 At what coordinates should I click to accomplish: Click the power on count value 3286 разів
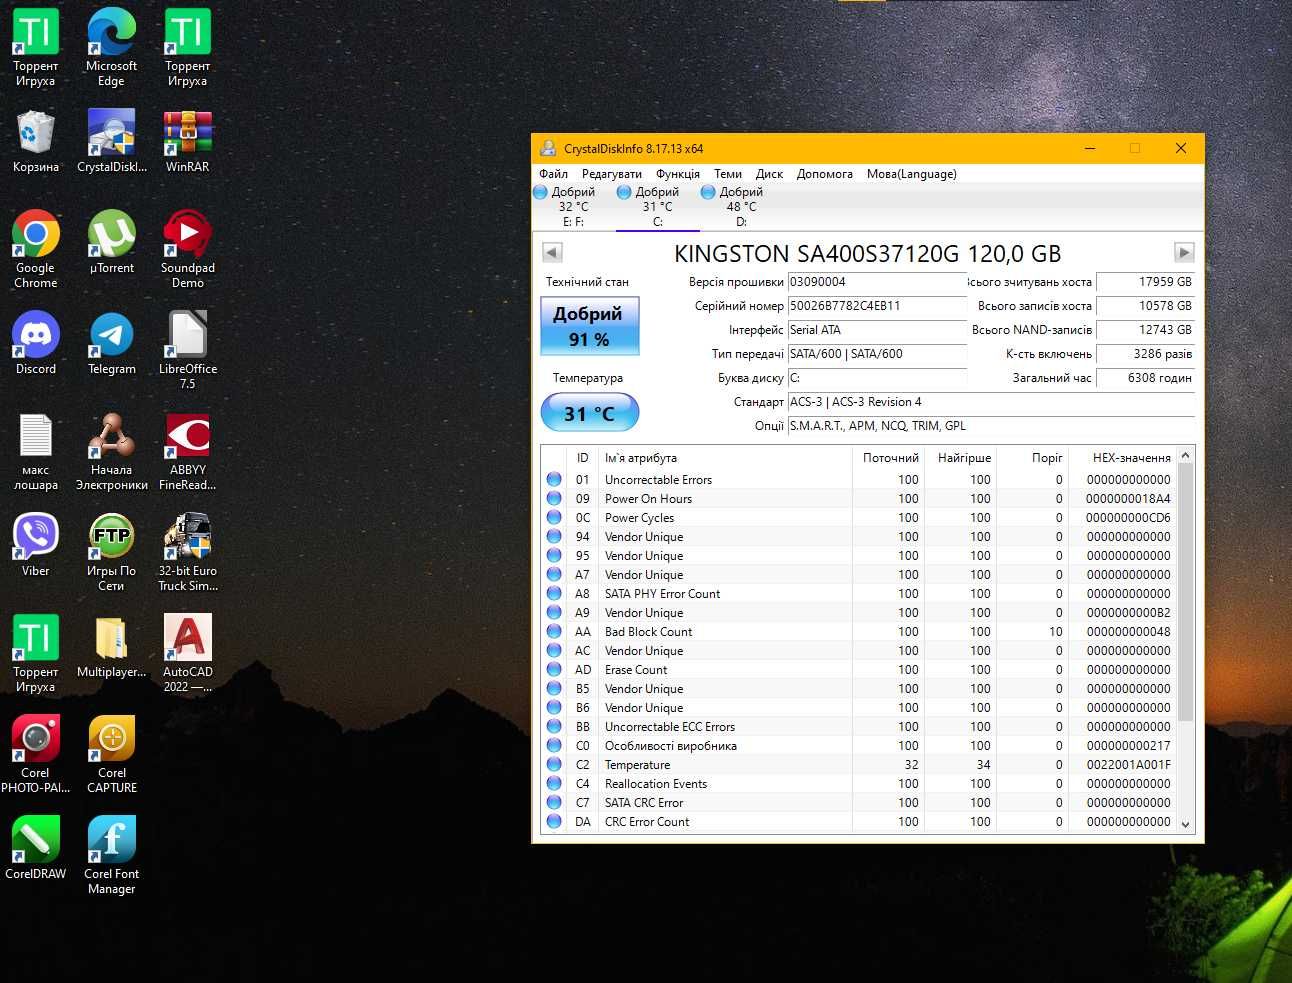(x=1145, y=354)
